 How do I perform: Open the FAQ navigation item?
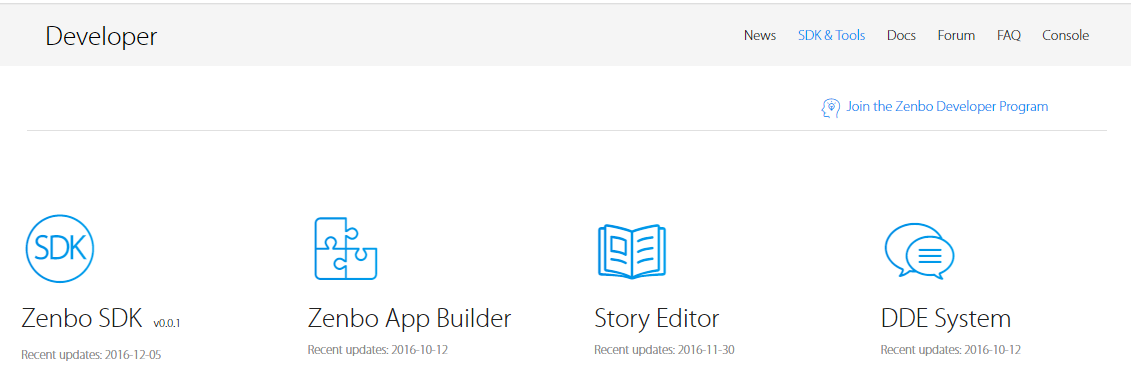tap(1008, 35)
